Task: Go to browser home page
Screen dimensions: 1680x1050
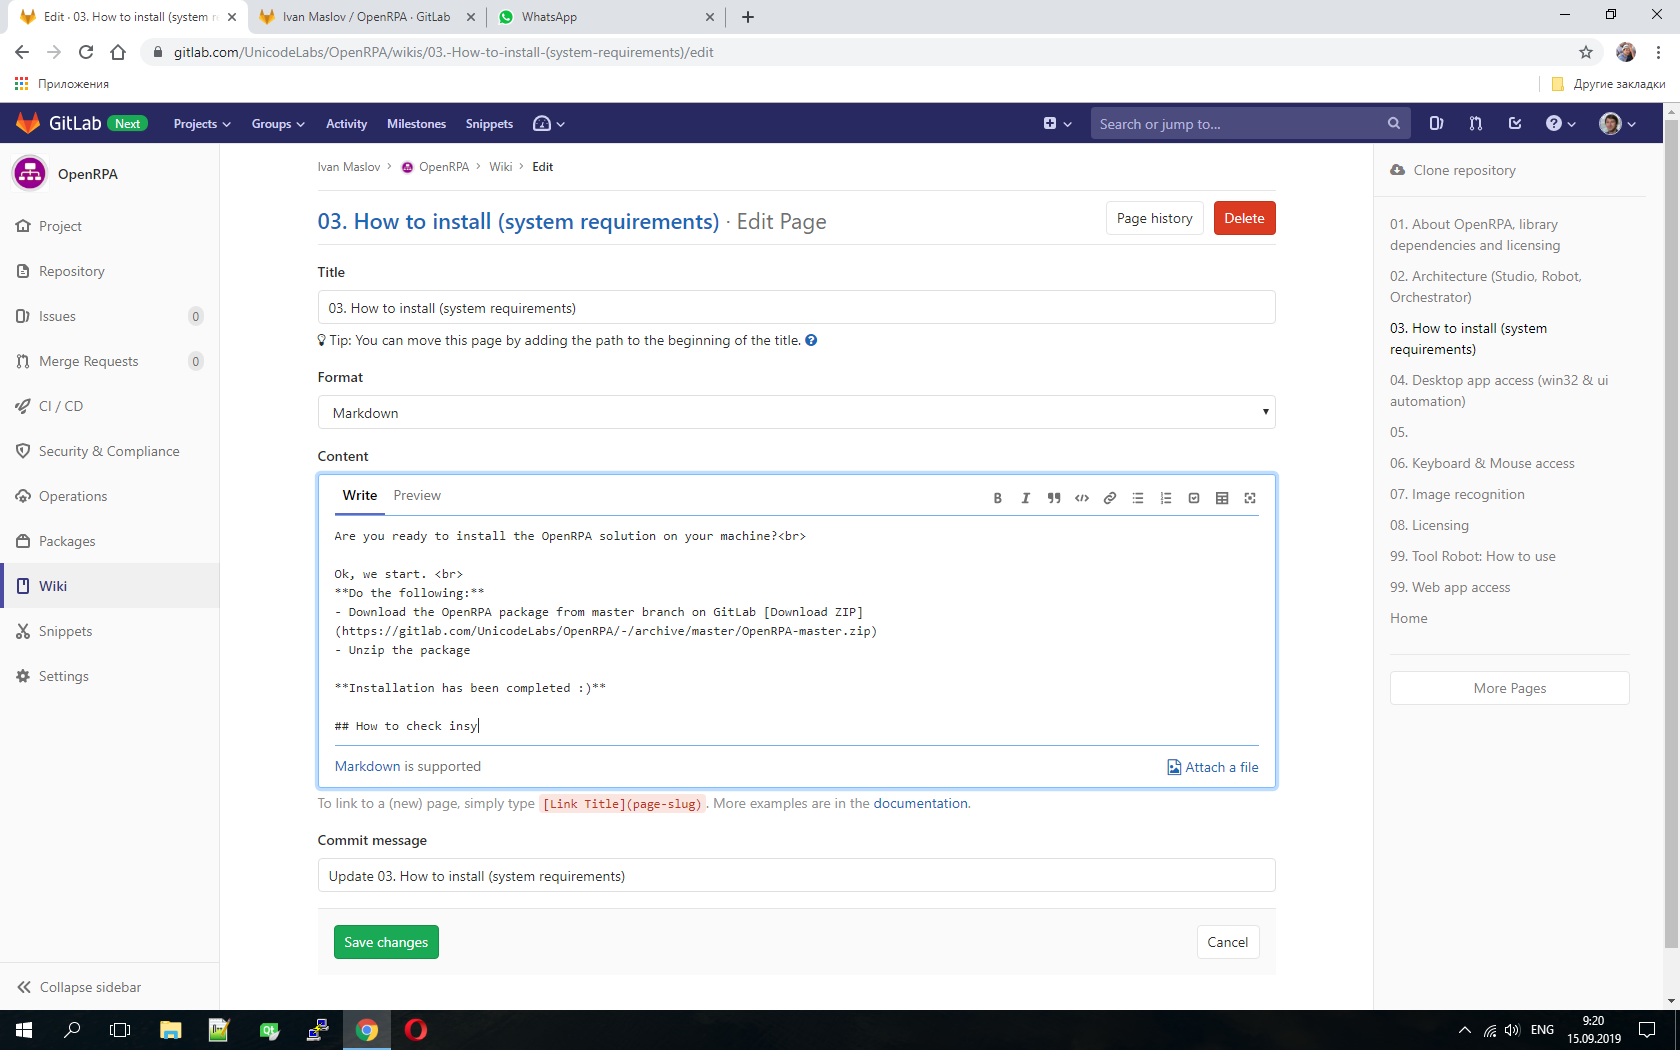Action: click(x=118, y=52)
